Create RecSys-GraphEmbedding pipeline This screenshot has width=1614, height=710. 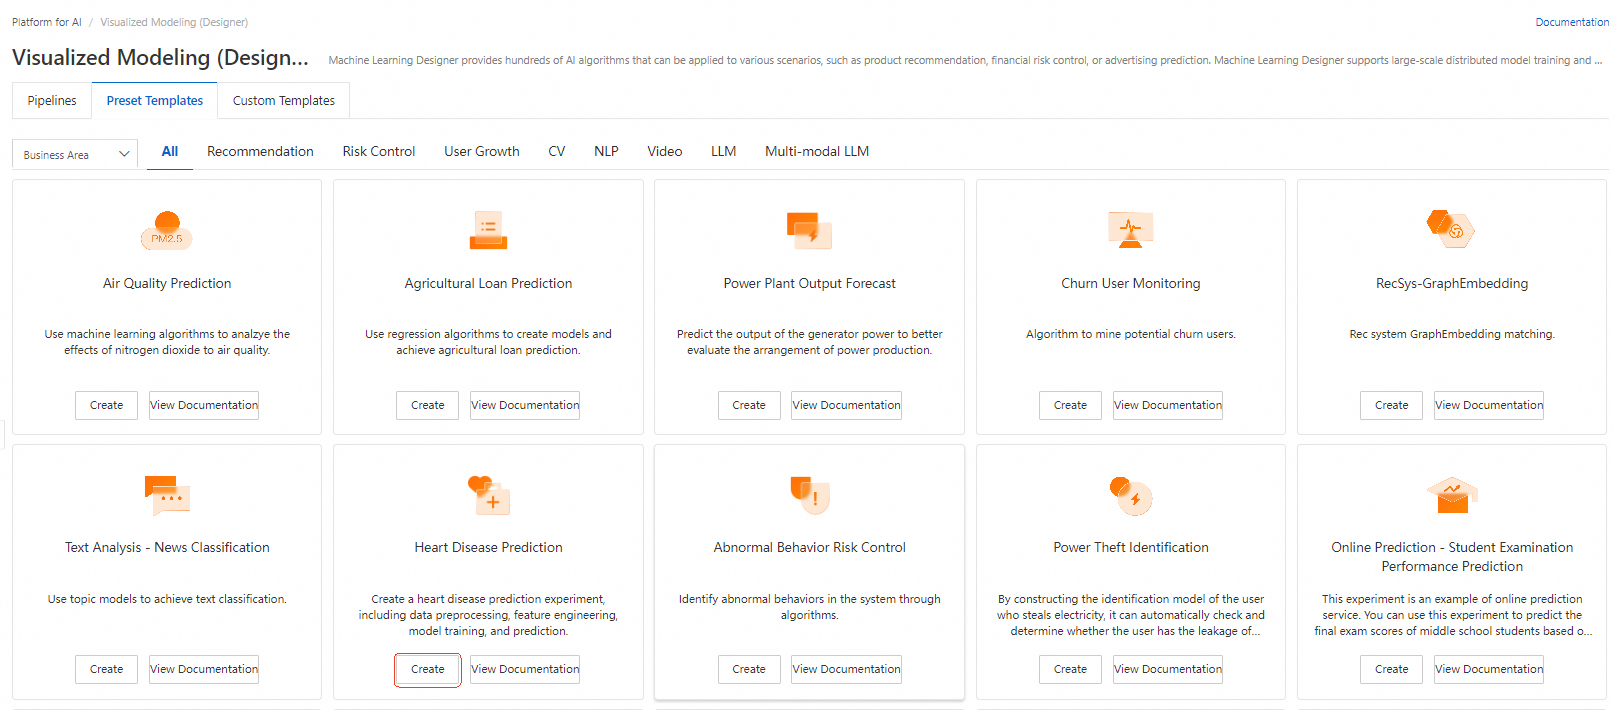[x=1392, y=405]
